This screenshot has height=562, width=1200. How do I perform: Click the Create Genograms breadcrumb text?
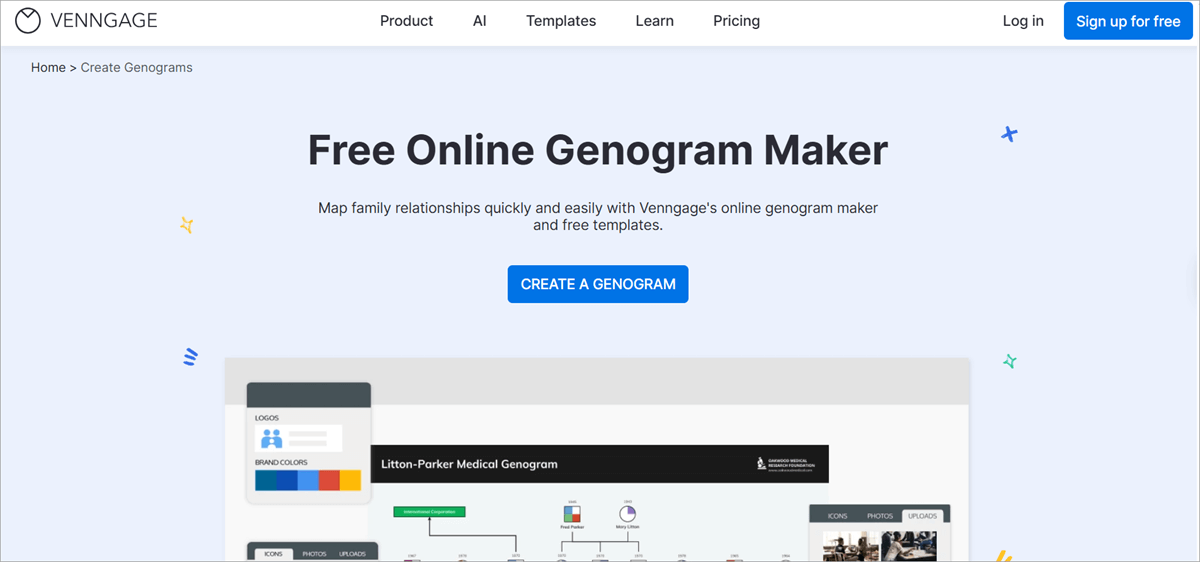(x=137, y=68)
